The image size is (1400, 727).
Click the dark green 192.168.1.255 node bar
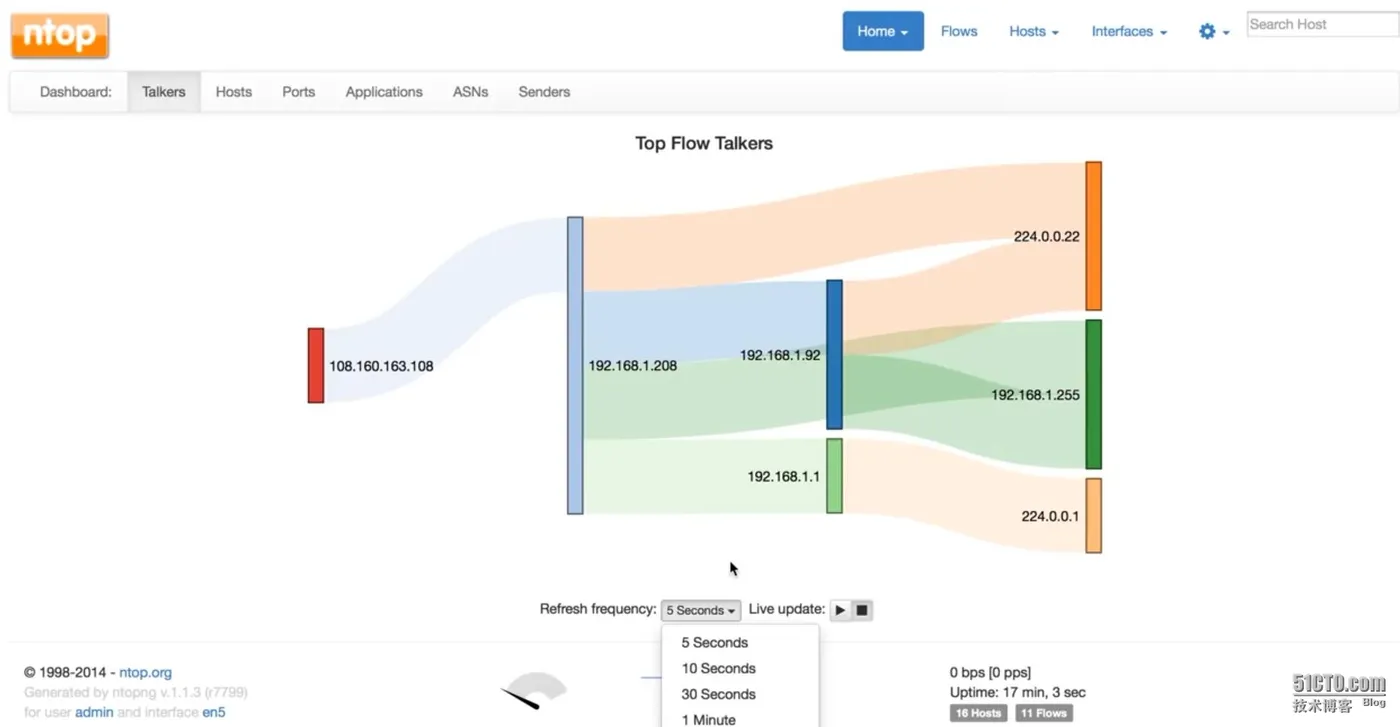1094,394
